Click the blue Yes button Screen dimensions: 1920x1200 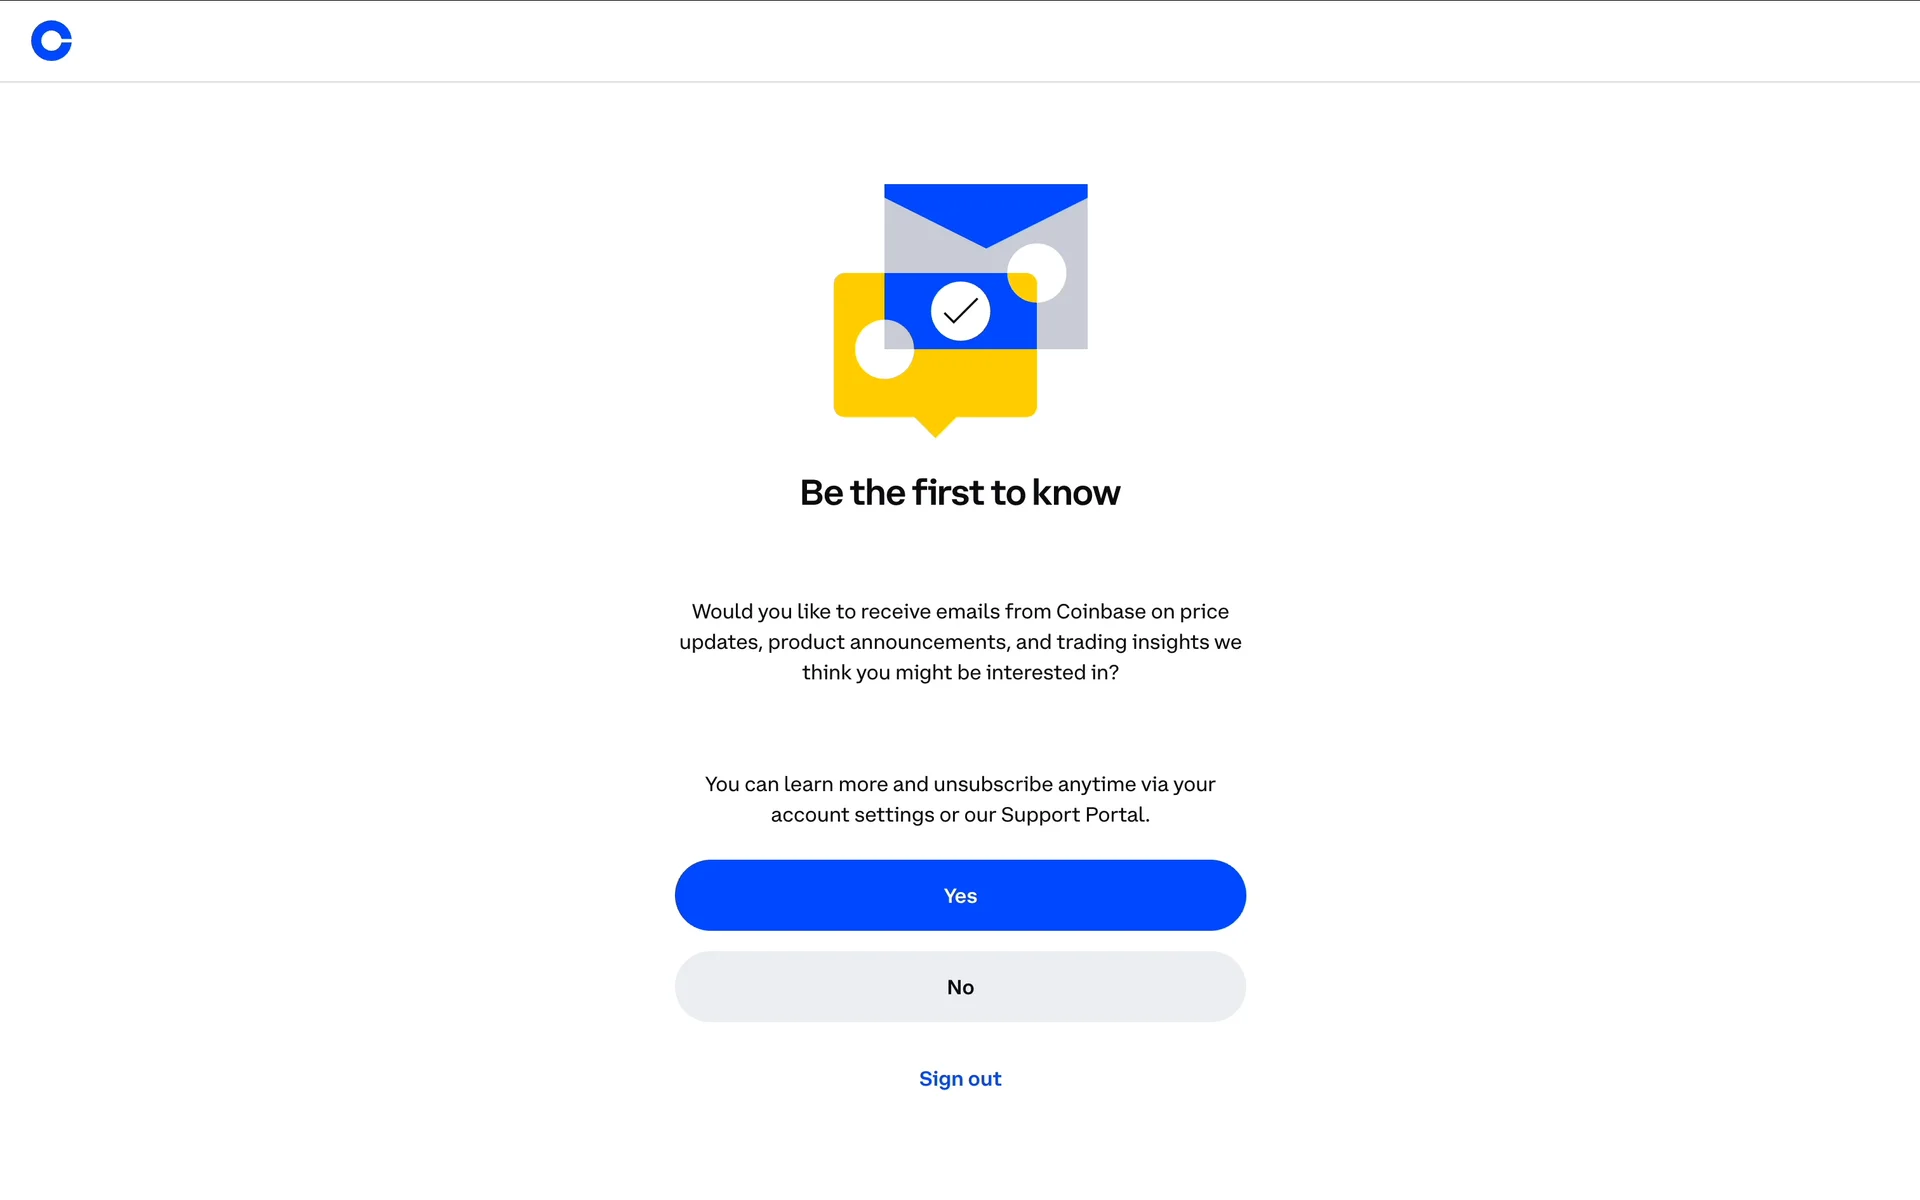pyautogui.click(x=960, y=895)
